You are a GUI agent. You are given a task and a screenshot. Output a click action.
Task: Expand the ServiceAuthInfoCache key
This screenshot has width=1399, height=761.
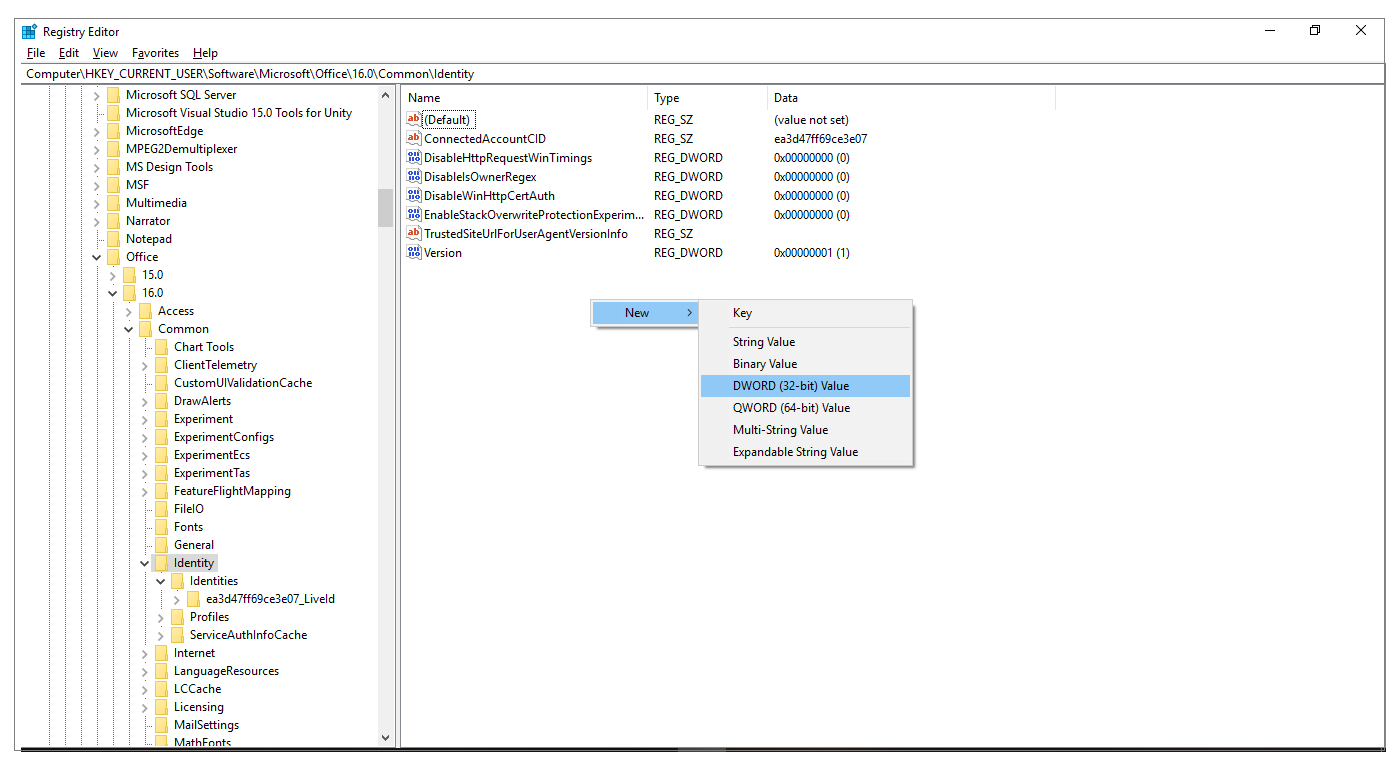pos(161,635)
